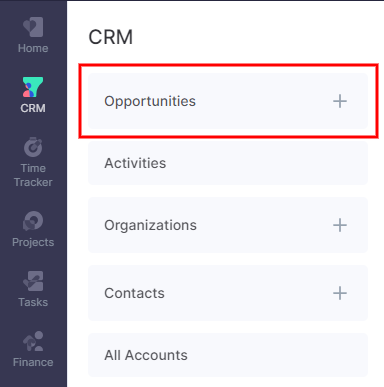Click the Projects text label

[x=33, y=242]
